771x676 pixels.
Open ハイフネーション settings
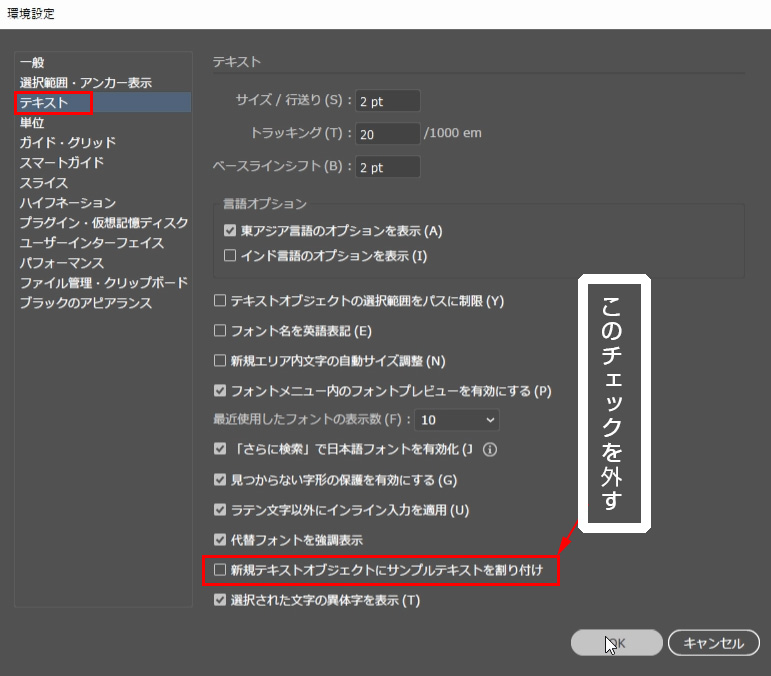68,203
